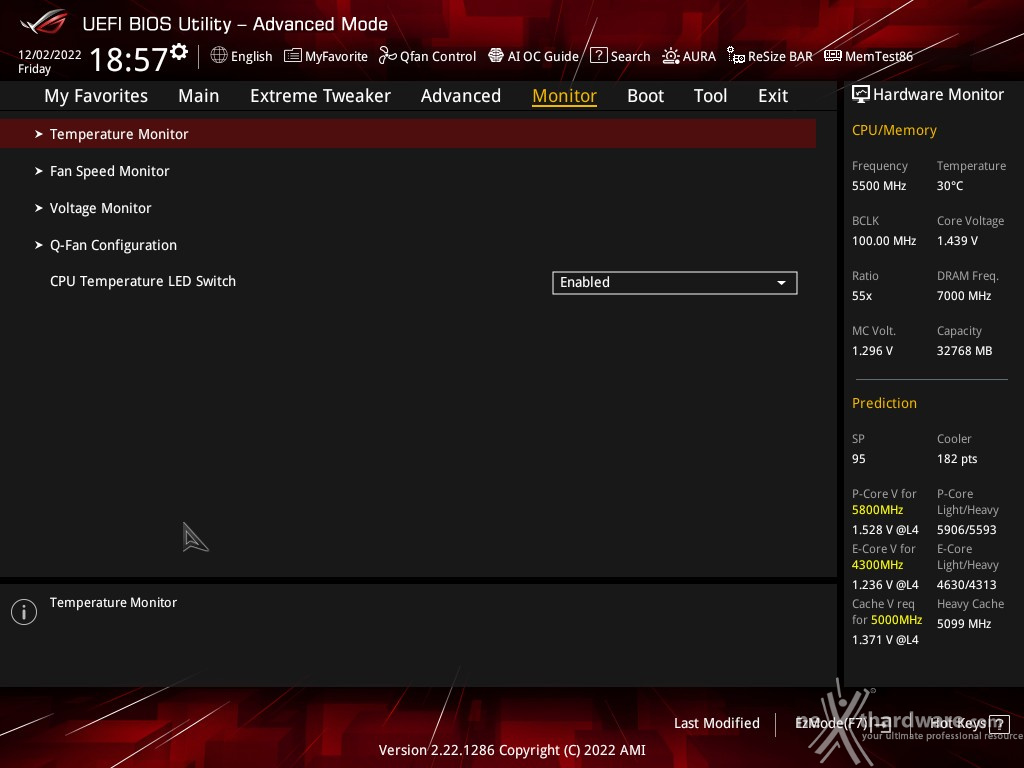
Task: Click the 5906/5593 P-Core value
Action: pyautogui.click(x=967, y=530)
